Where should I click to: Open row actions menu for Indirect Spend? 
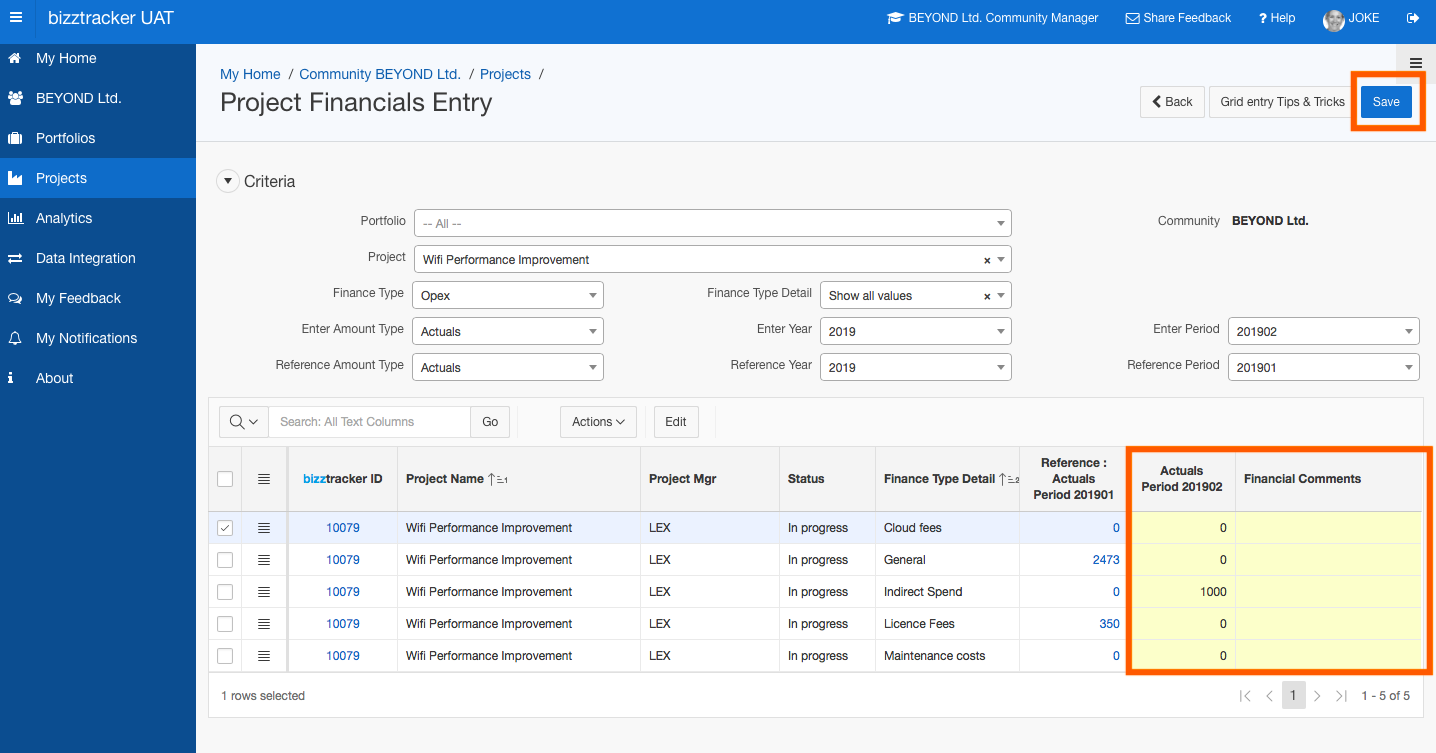click(264, 592)
